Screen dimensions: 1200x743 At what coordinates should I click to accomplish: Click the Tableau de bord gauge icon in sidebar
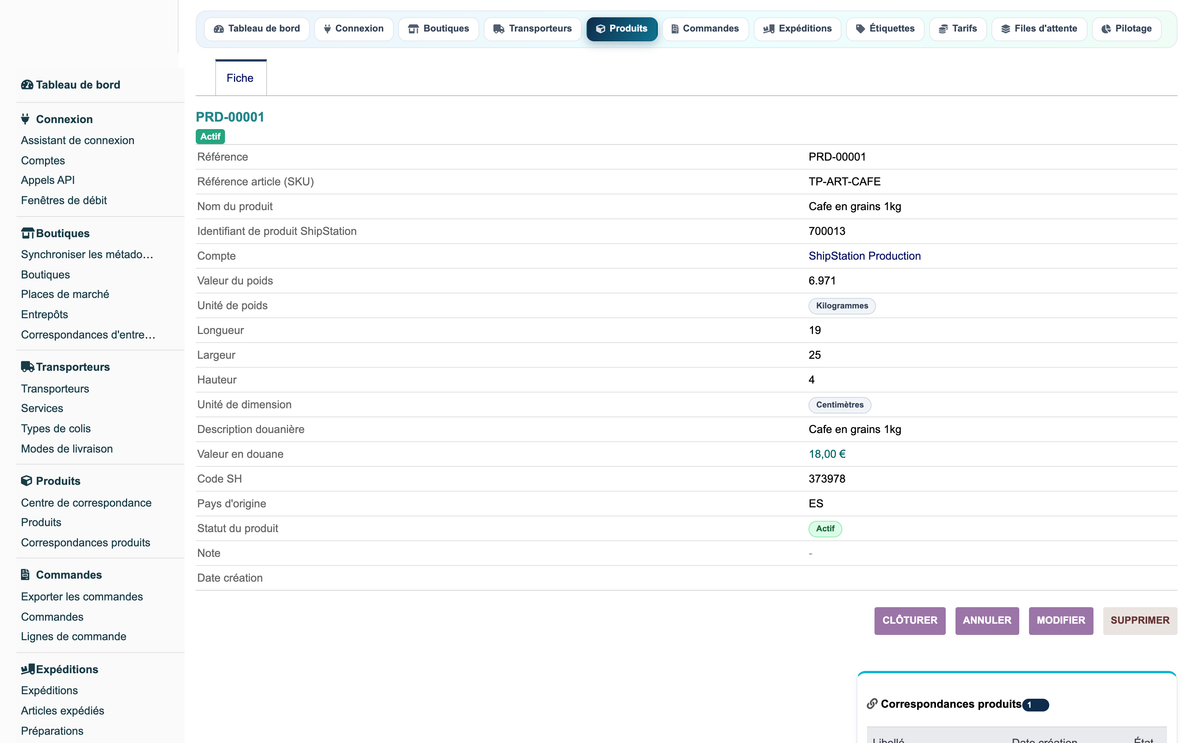click(x=27, y=85)
